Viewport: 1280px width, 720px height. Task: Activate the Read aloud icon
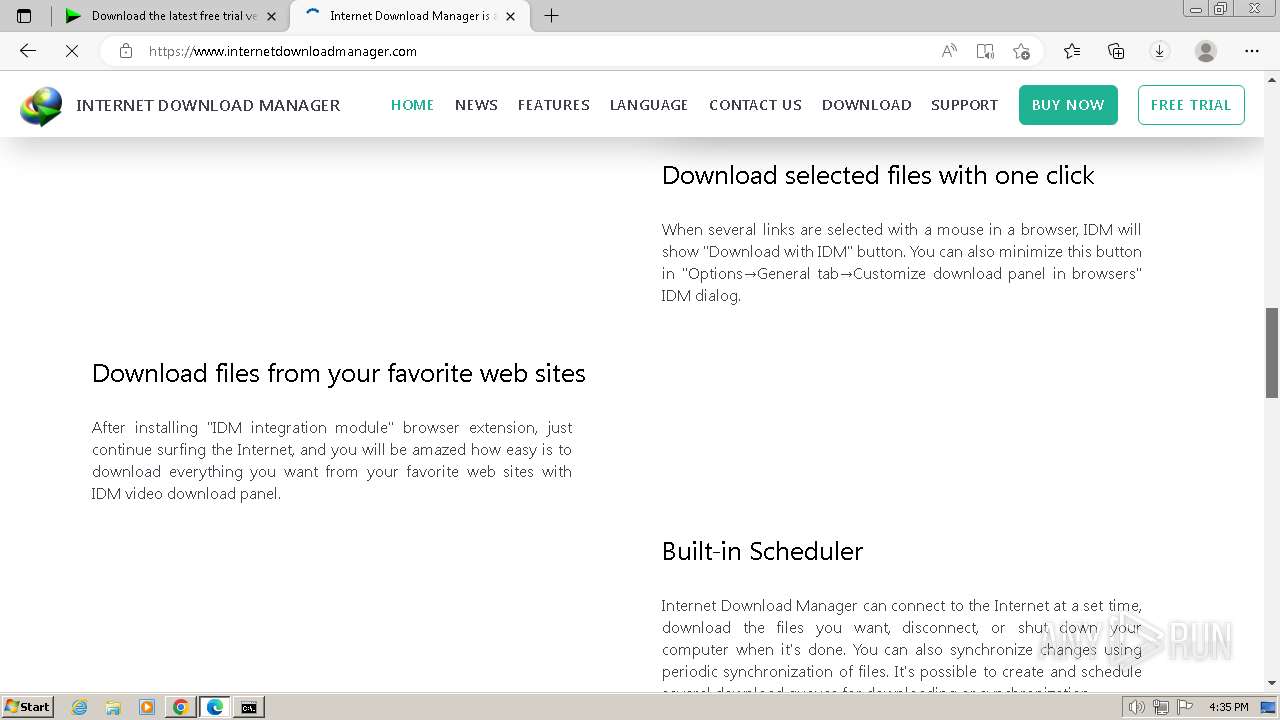click(949, 51)
